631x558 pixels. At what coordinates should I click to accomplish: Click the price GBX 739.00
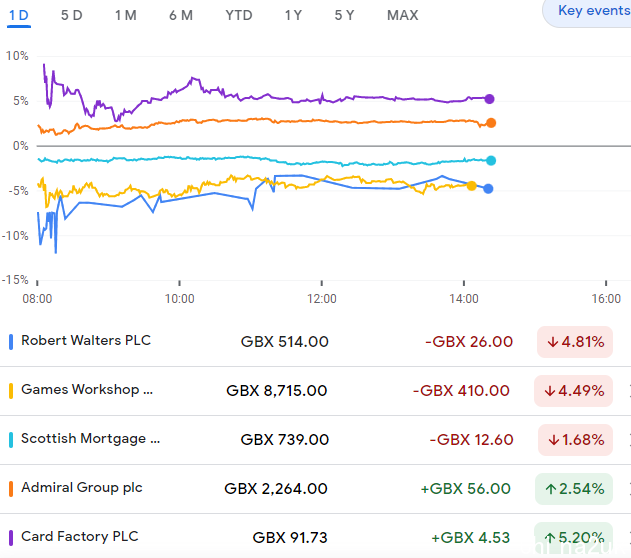click(285, 440)
